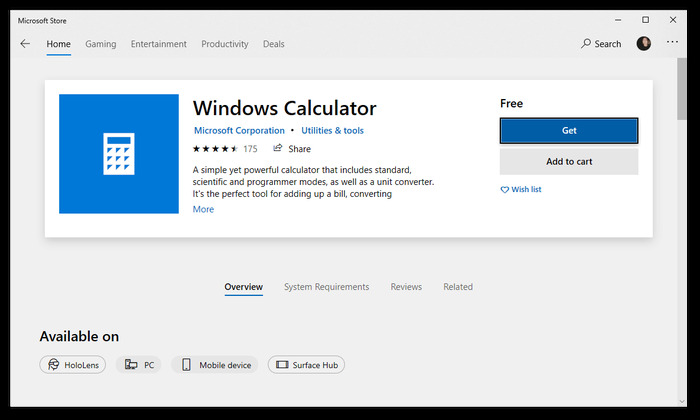700x420 pixels.
Task: Open the Gaming tab
Action: coord(100,44)
